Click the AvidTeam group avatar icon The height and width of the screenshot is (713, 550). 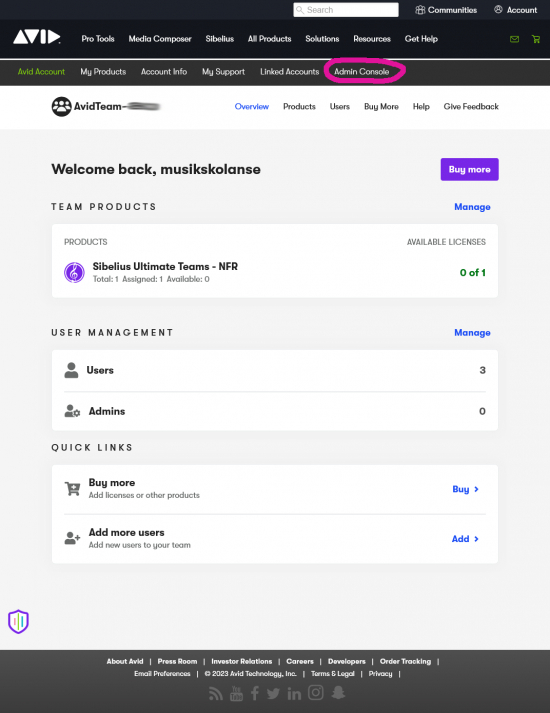click(61, 106)
